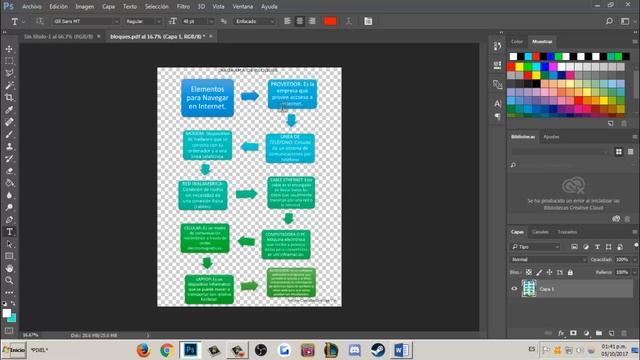The height and width of the screenshot is (360, 640).
Task: Select the Eyedropper tool
Action: [x=9, y=110]
